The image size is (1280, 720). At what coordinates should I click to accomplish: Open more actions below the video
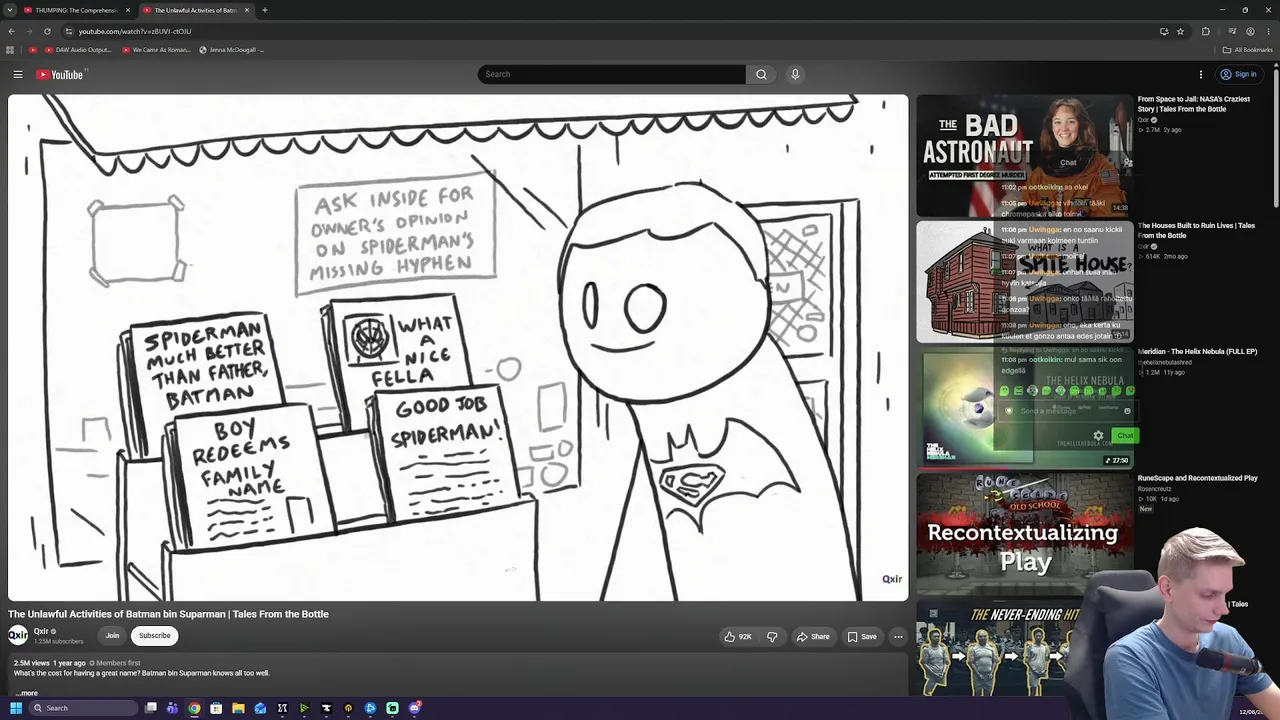898,636
